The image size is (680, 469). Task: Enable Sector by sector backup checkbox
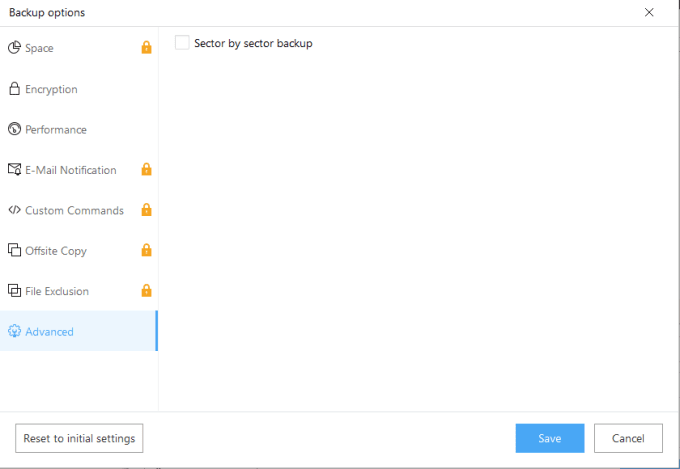coord(182,43)
